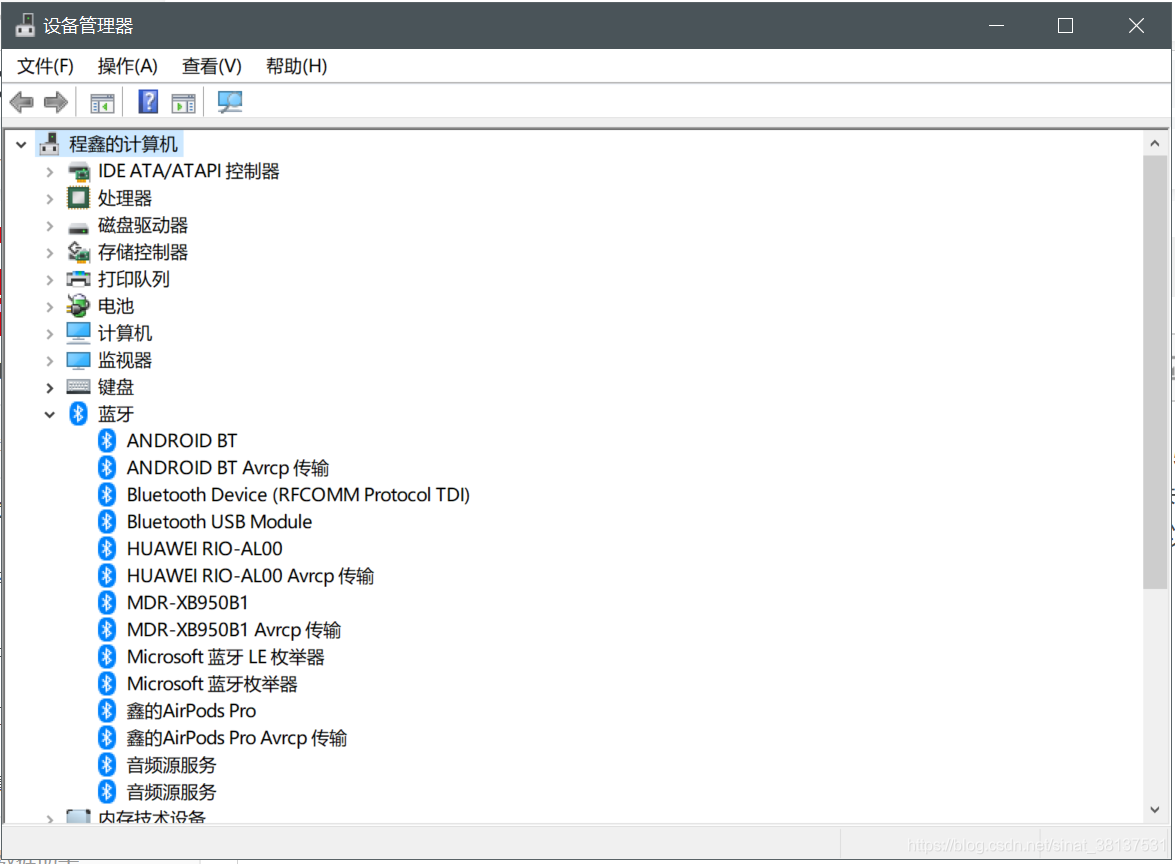Select ANDROID BT Avrcp 传输 device
This screenshot has height=864, width=1175.
[228, 468]
